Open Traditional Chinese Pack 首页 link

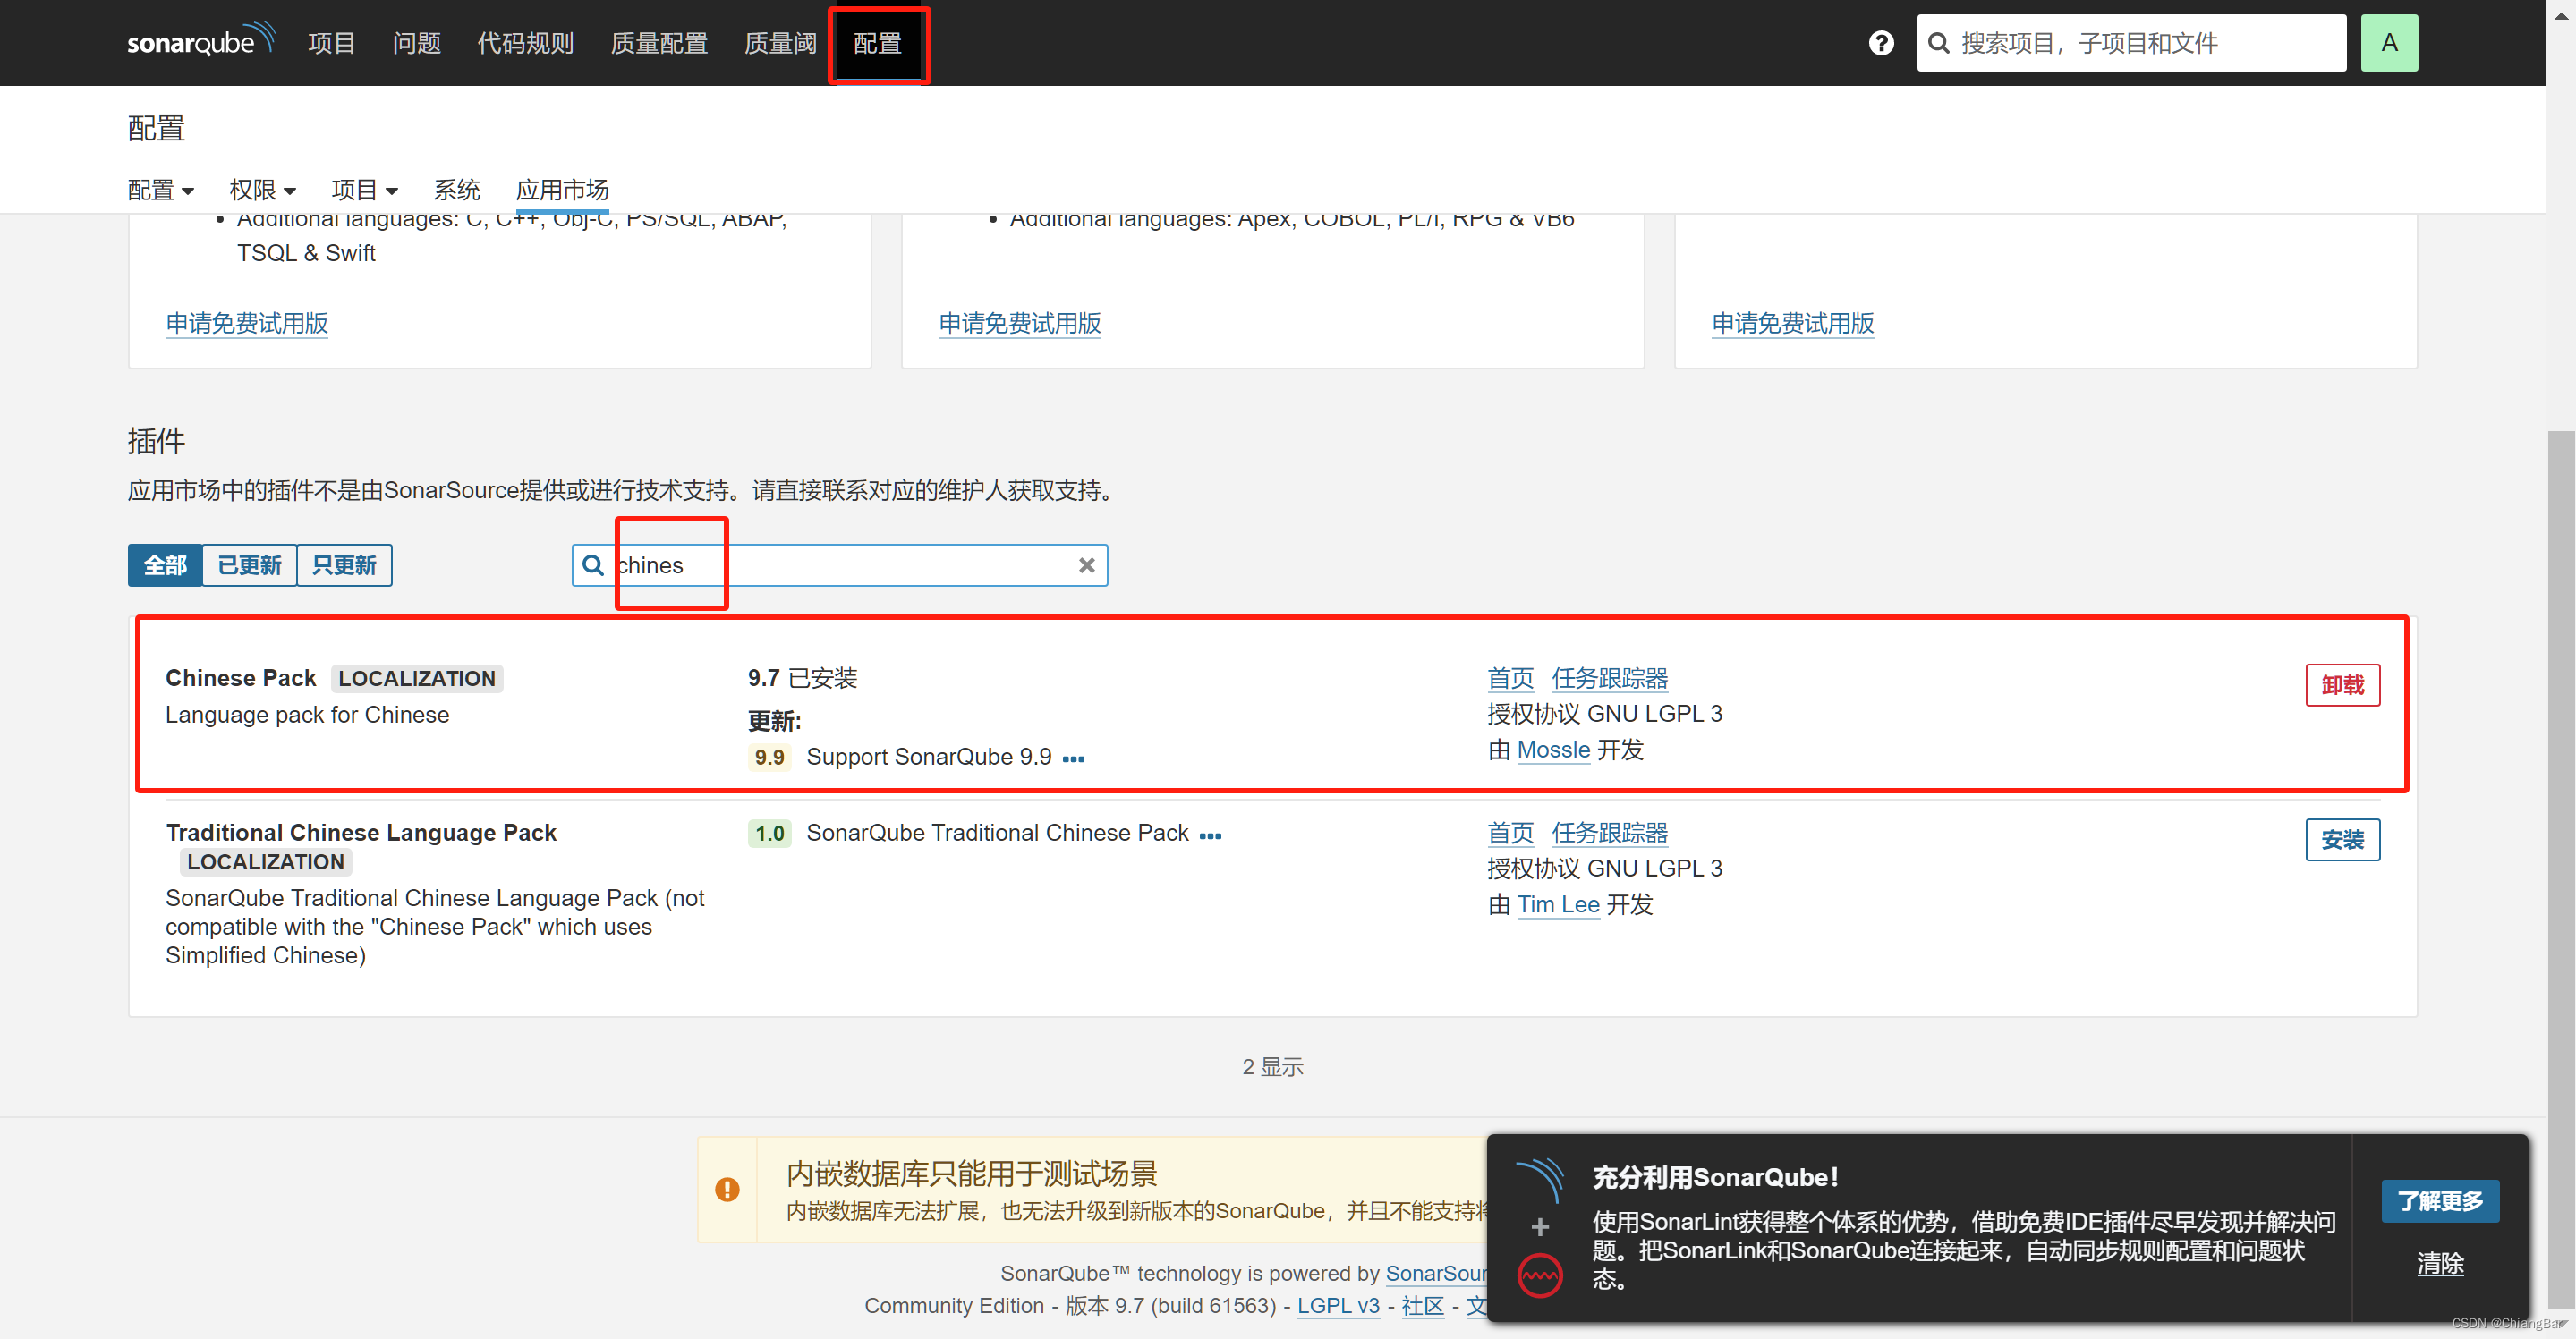pyautogui.click(x=1510, y=834)
